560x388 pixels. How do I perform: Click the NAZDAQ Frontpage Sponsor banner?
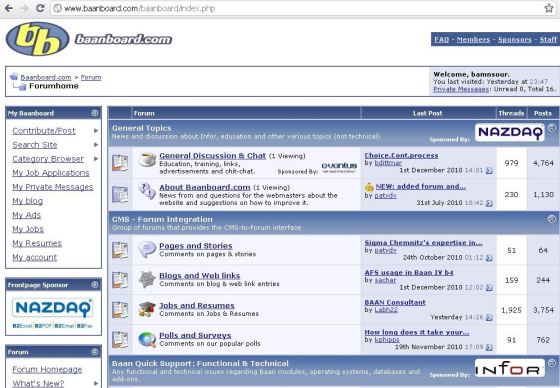[x=53, y=312]
